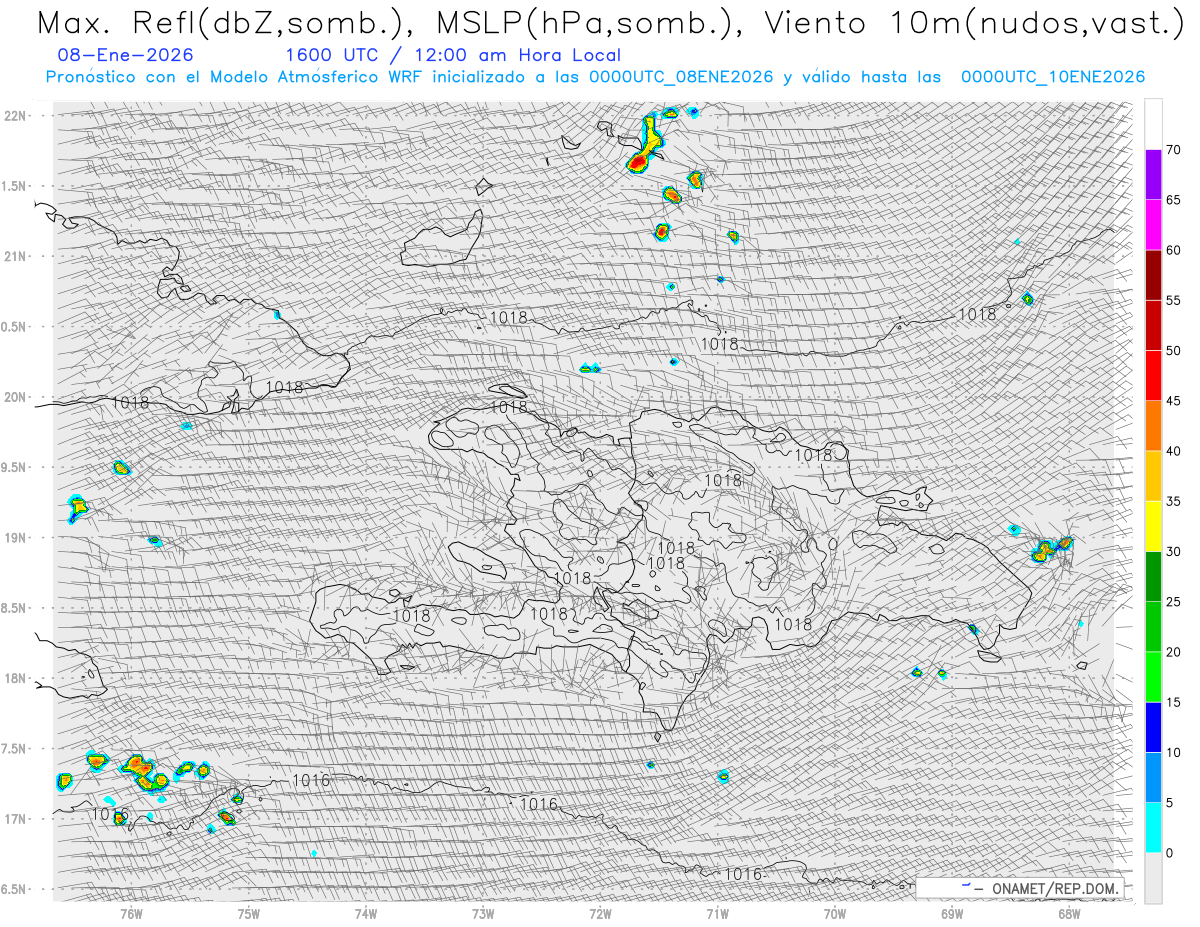Pick the bright red 45–50 dBZ colorbar segment
Screen dimensions: 1200x927
1153,376
